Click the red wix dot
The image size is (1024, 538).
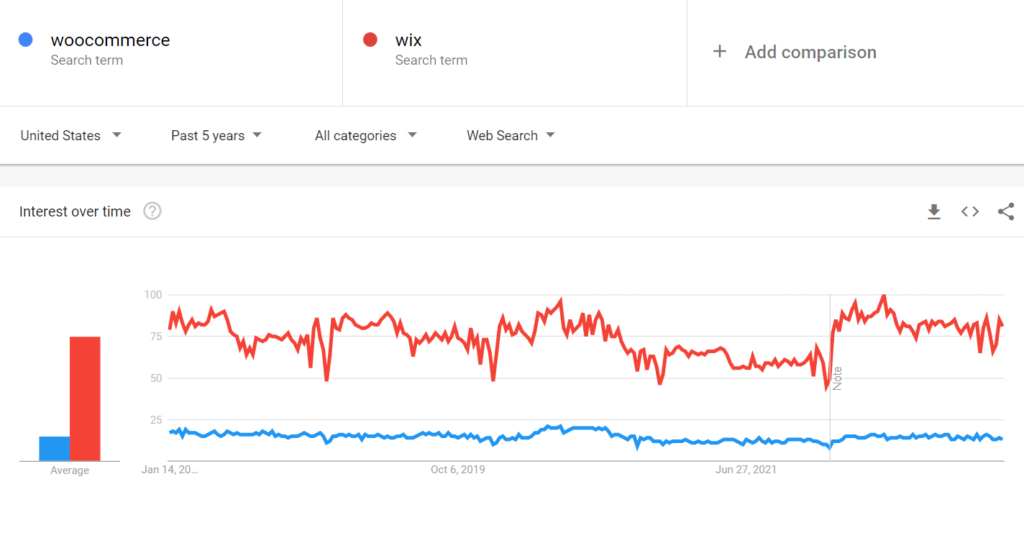pyautogui.click(x=370, y=40)
